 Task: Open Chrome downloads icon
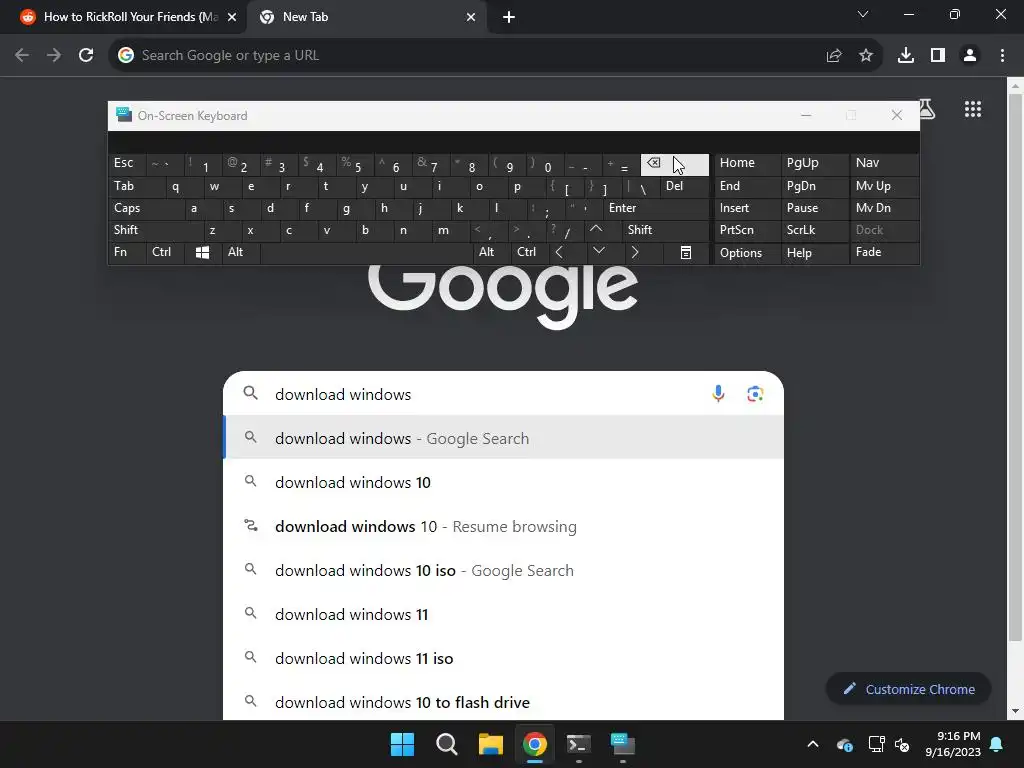[x=906, y=56]
